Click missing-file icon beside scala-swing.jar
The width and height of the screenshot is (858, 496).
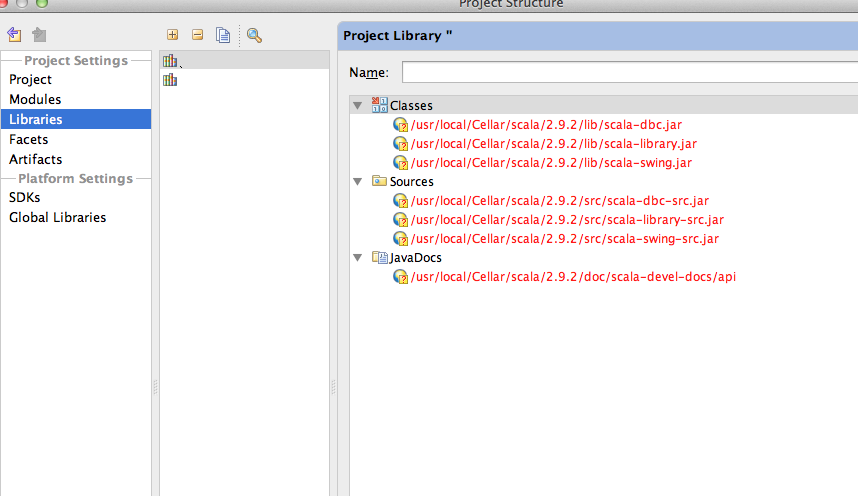(x=401, y=163)
